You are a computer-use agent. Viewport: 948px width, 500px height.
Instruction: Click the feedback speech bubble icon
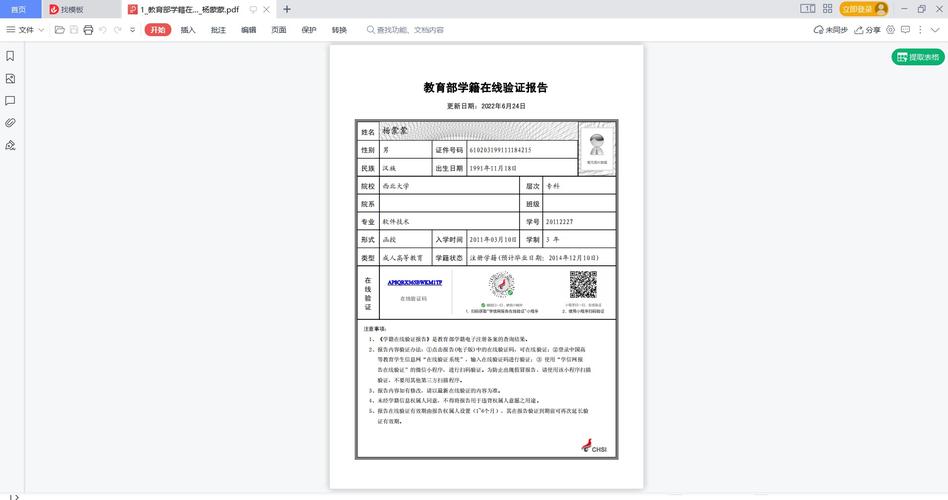tap(905, 30)
